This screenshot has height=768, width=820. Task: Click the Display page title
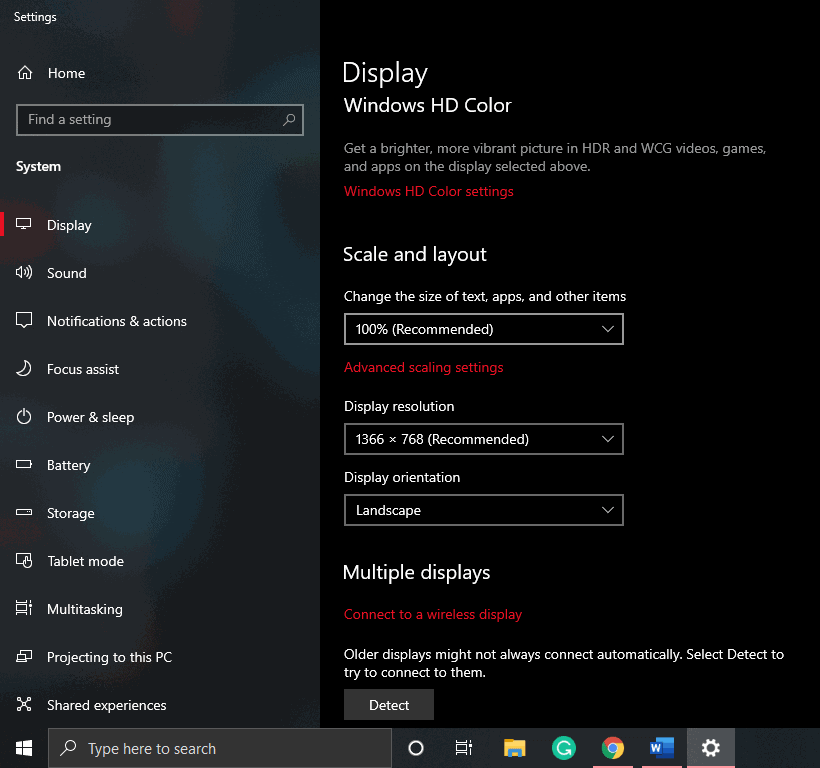(x=385, y=73)
